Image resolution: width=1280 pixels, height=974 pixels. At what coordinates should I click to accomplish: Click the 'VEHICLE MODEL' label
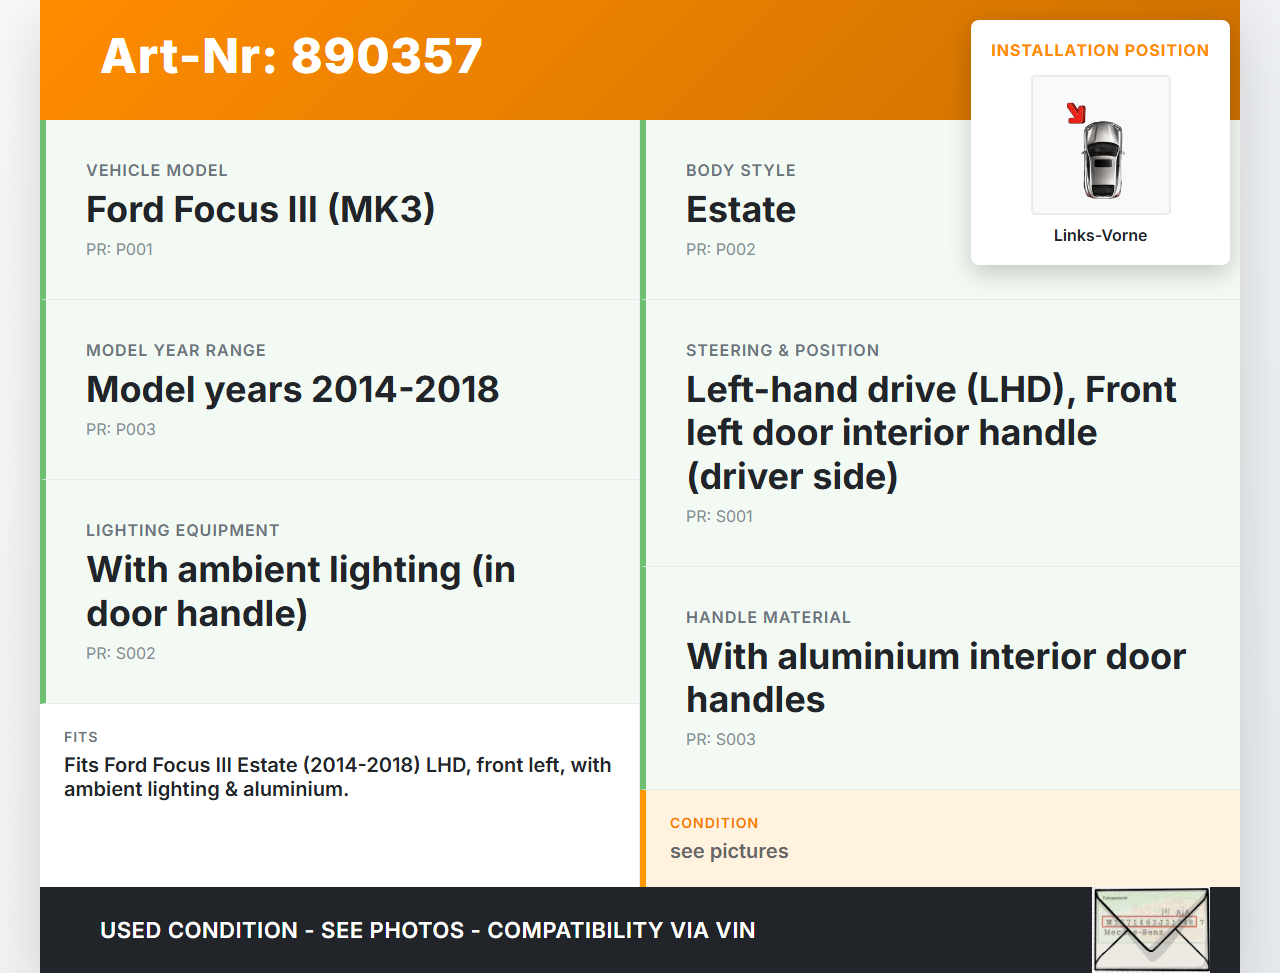coord(157,170)
